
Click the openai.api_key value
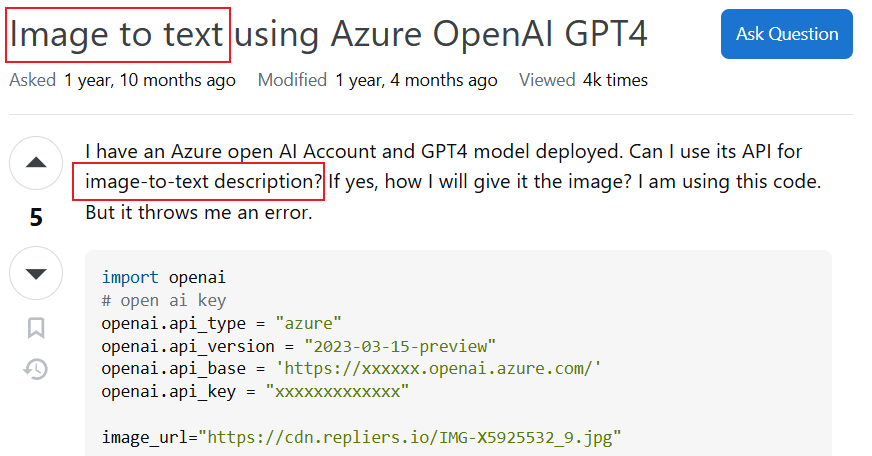tap(337, 392)
